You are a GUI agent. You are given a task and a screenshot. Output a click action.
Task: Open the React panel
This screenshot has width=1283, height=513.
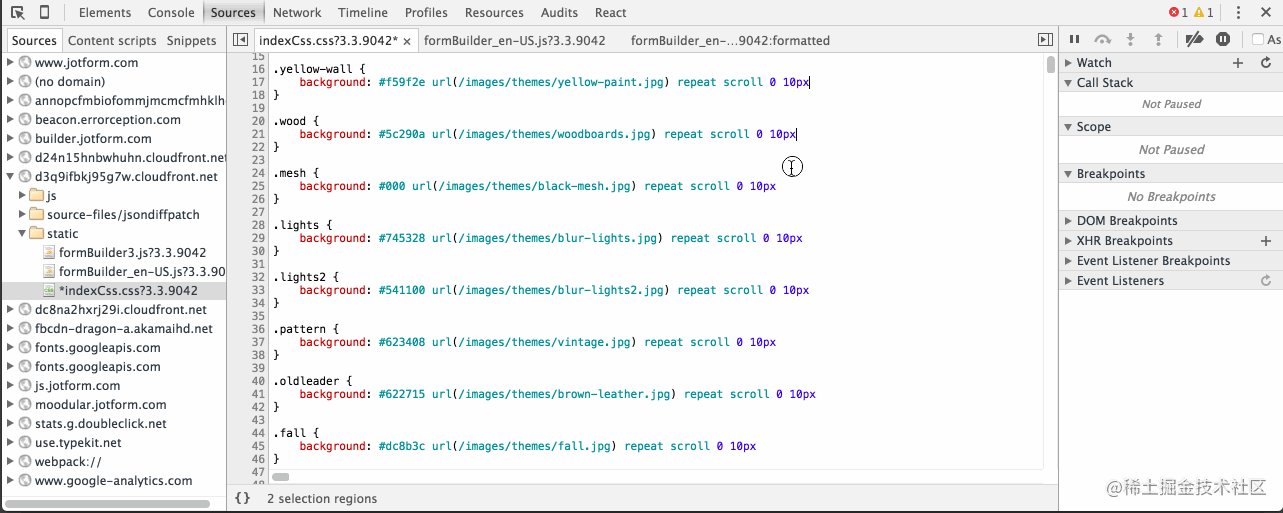(x=611, y=13)
